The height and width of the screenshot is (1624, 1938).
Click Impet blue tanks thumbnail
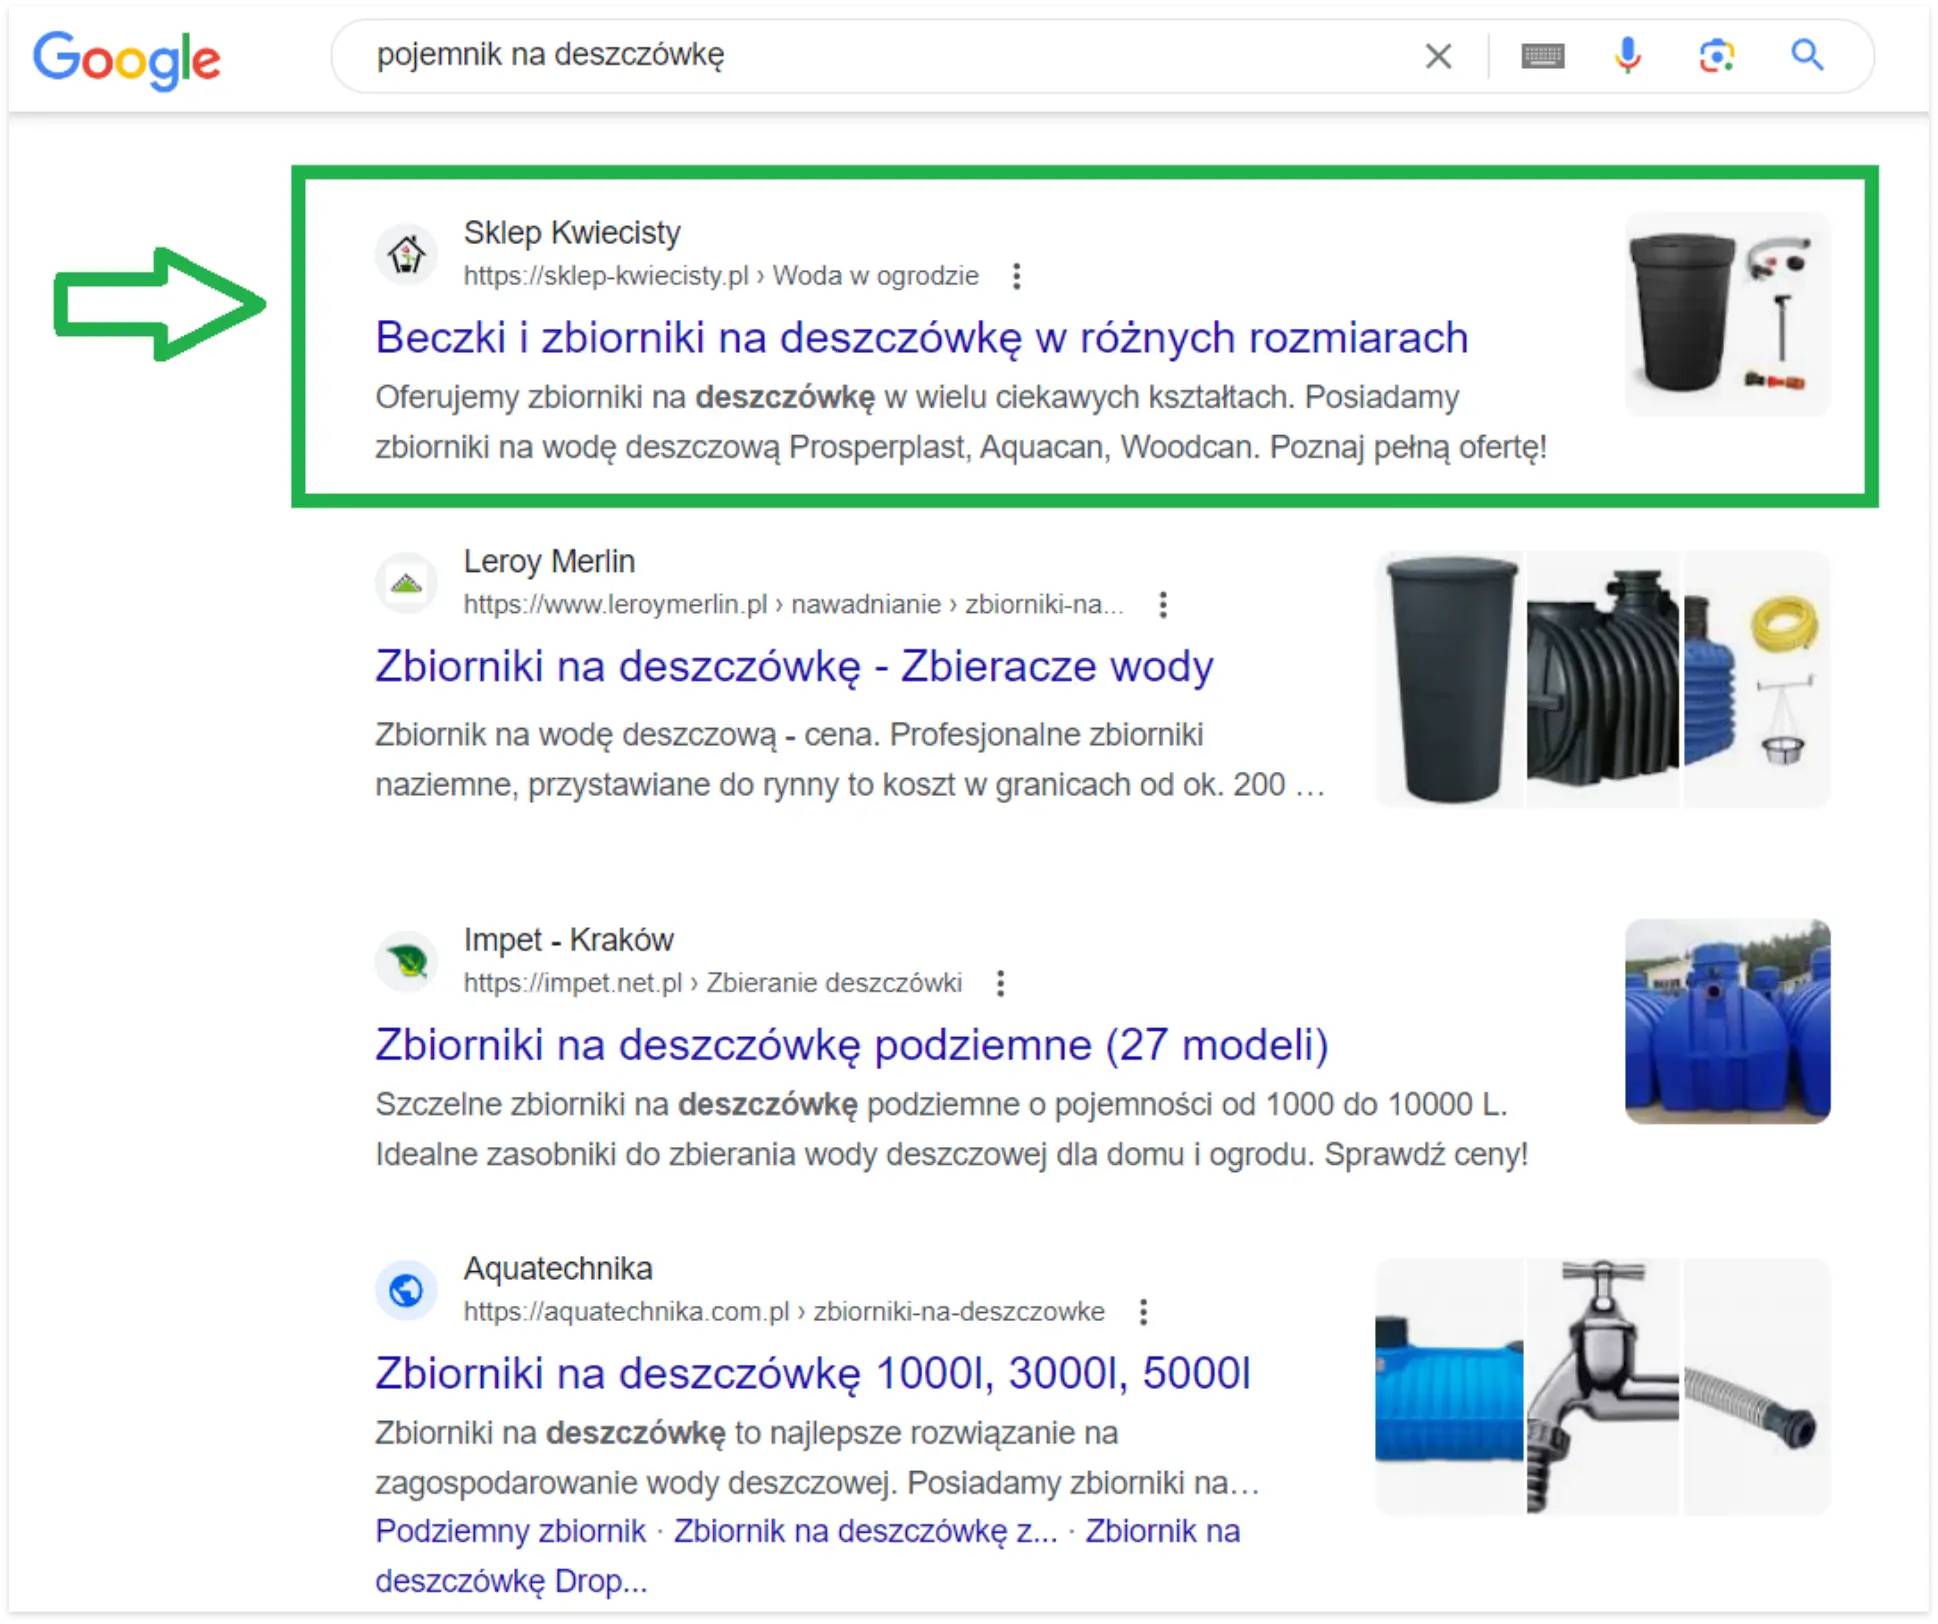click(x=1727, y=1022)
